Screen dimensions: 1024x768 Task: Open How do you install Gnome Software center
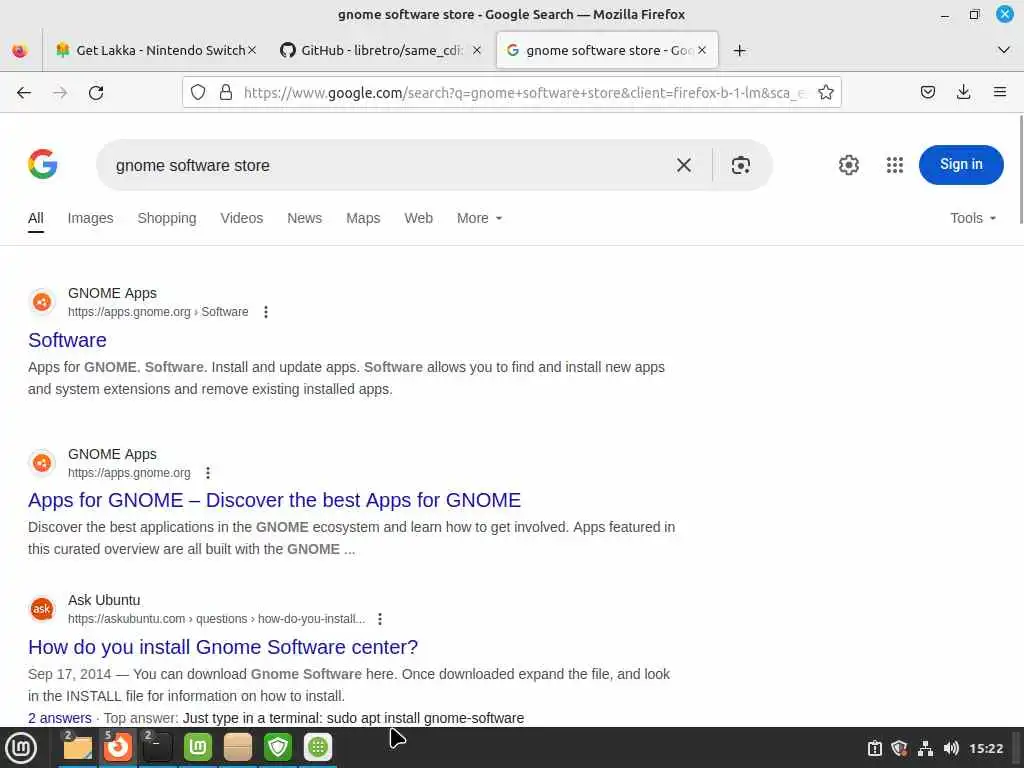(x=223, y=647)
